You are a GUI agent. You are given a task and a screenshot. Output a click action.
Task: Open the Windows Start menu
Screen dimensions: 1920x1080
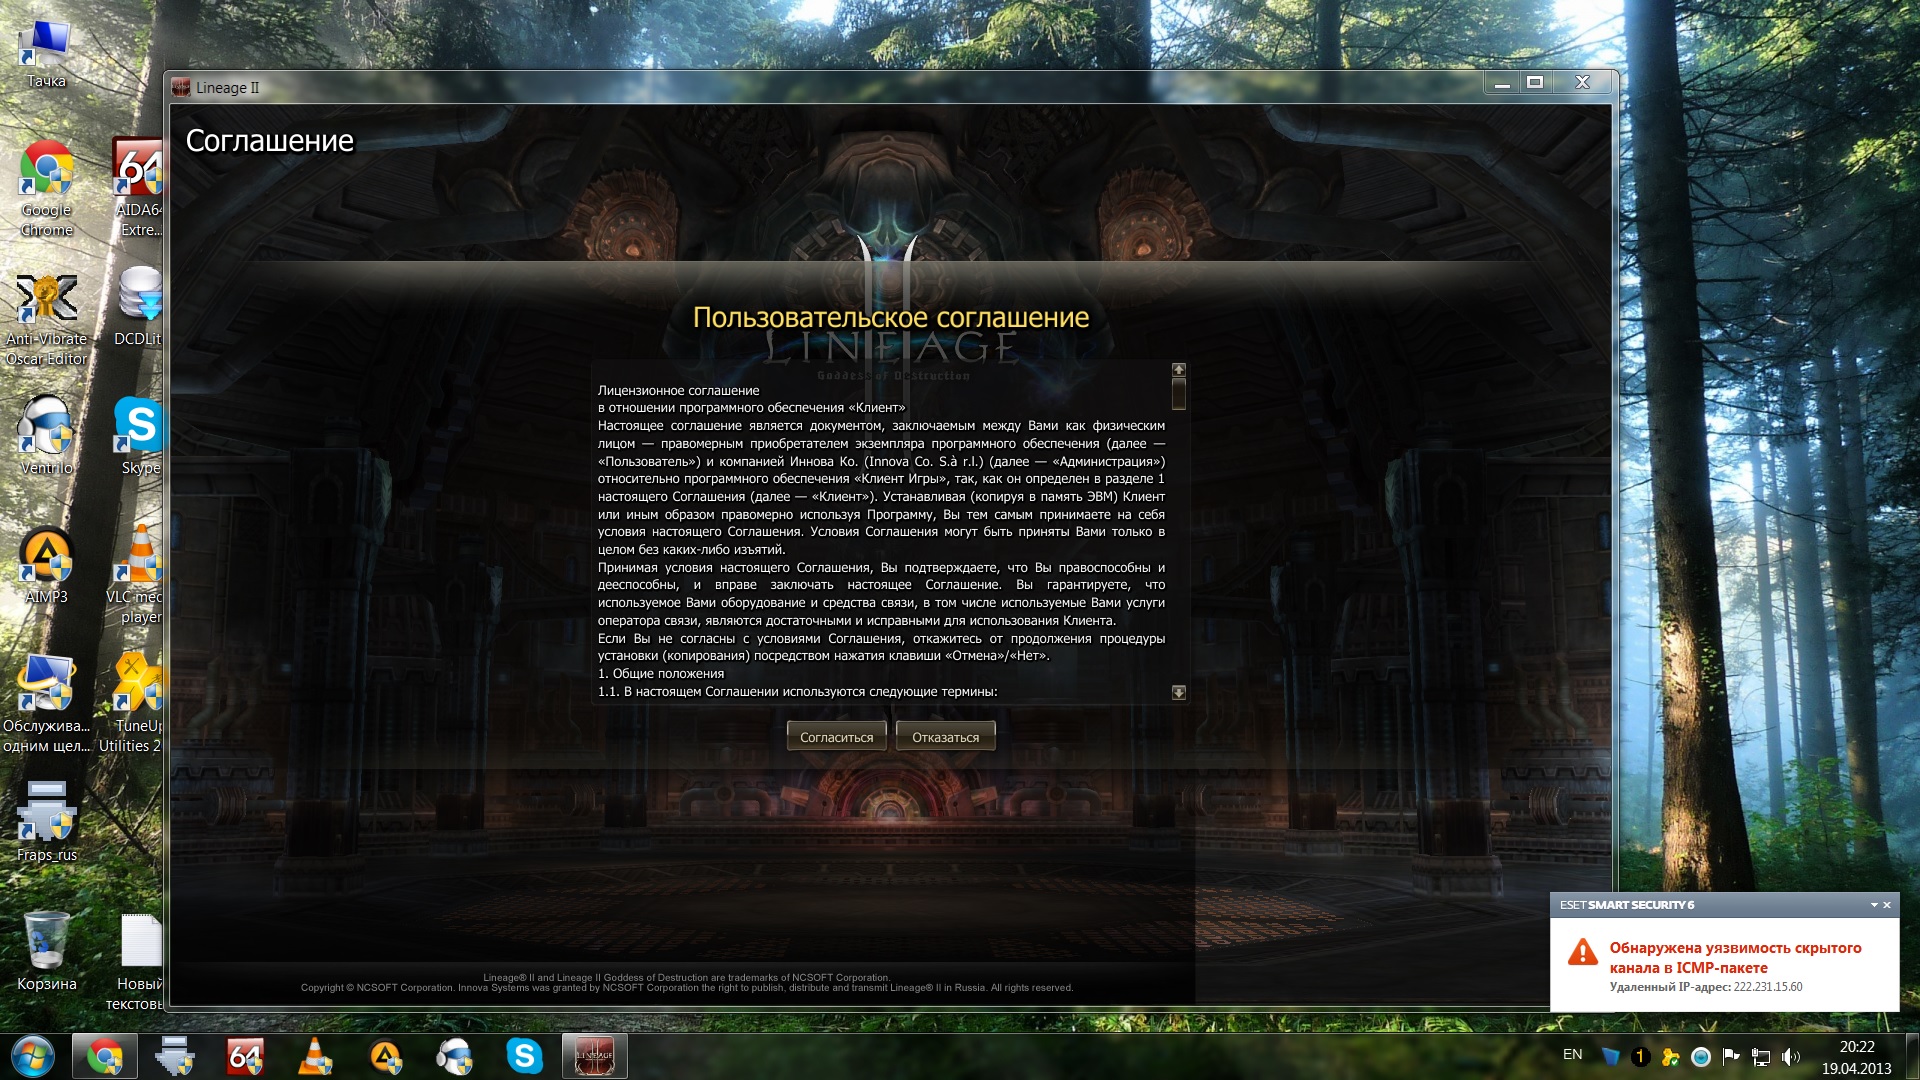pos(32,1056)
